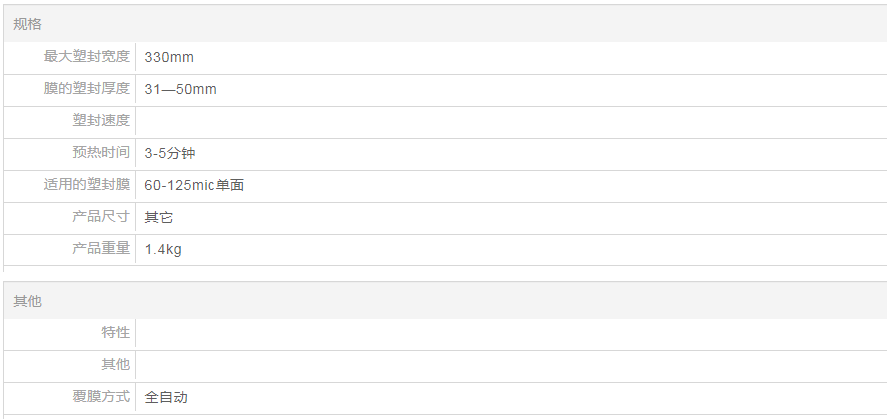
Task: Click the 330mm width value
Action: (169, 57)
